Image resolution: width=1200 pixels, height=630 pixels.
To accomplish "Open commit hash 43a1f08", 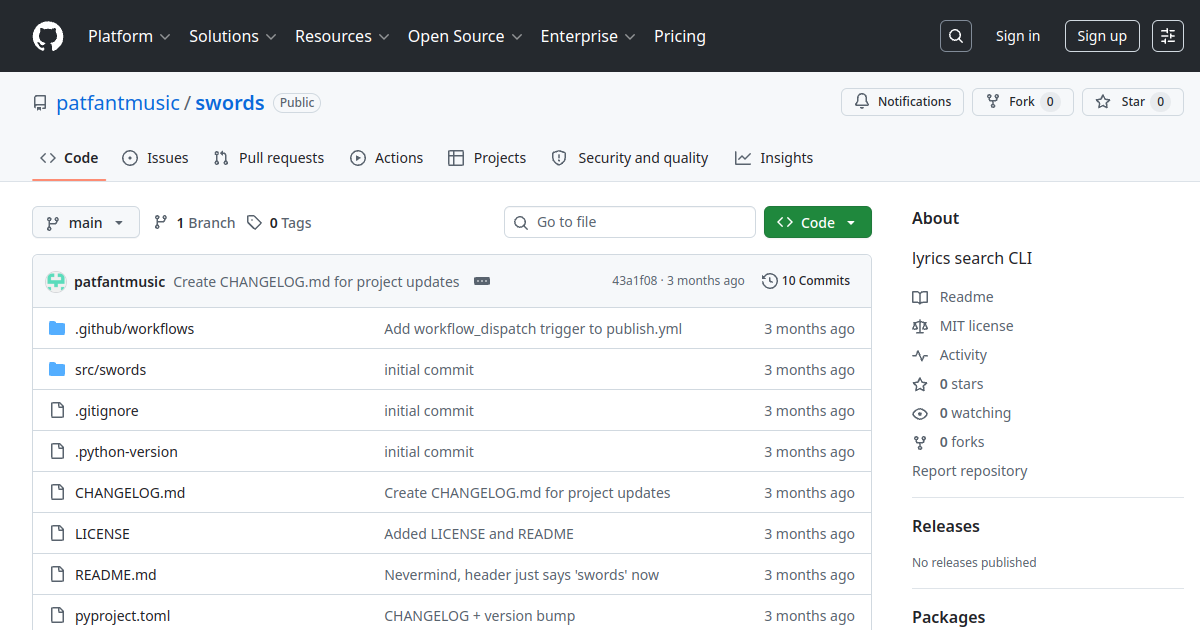I will [x=634, y=281].
